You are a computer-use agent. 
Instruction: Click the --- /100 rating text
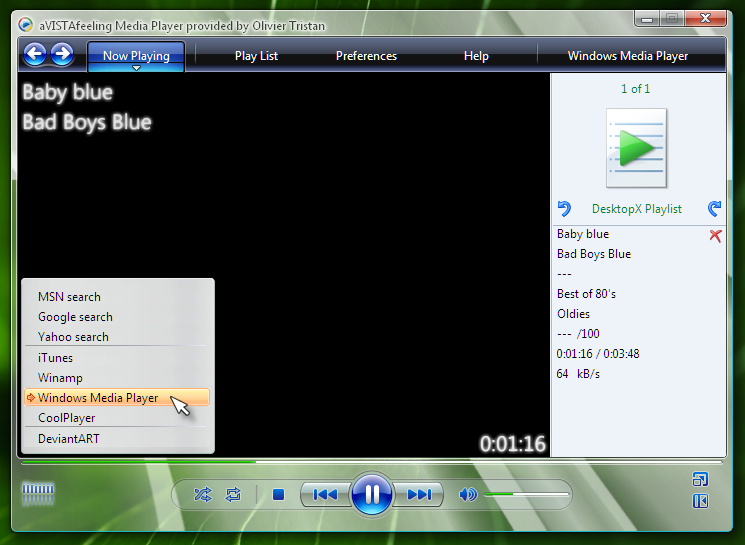click(x=578, y=334)
